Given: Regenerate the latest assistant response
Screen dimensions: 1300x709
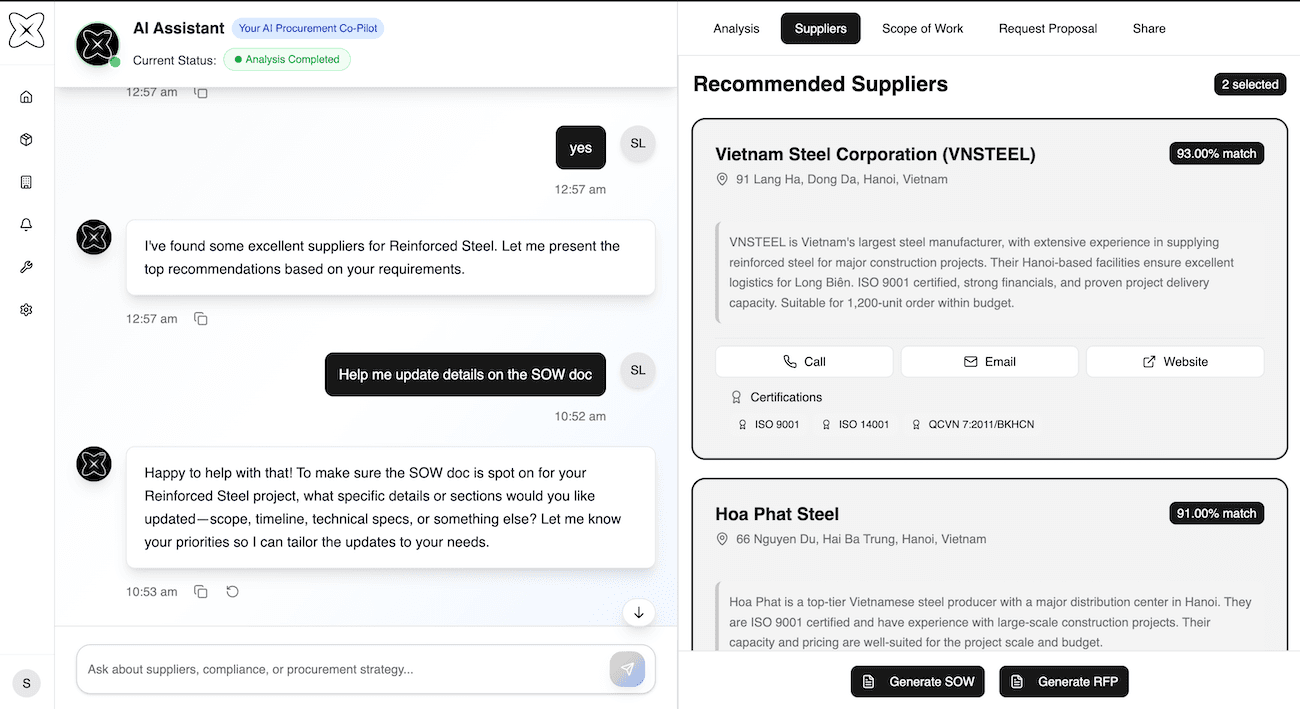Looking at the screenshot, I should 232,592.
